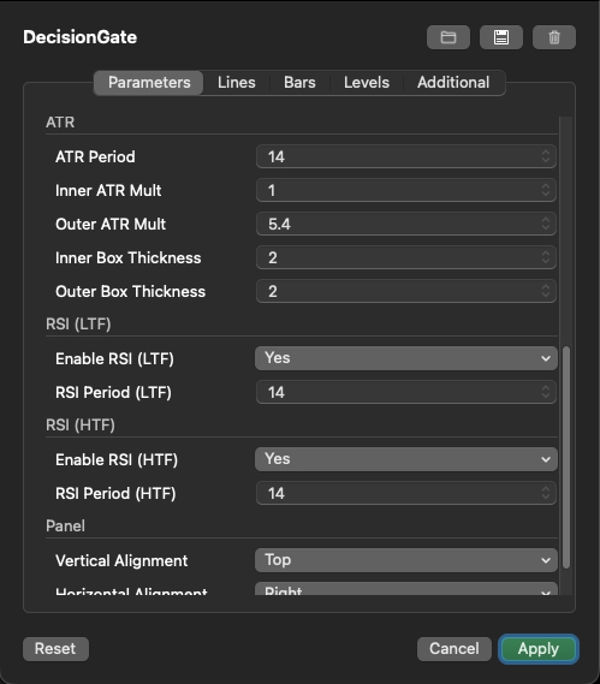Click the save preset floppy icon

[x=501, y=38]
